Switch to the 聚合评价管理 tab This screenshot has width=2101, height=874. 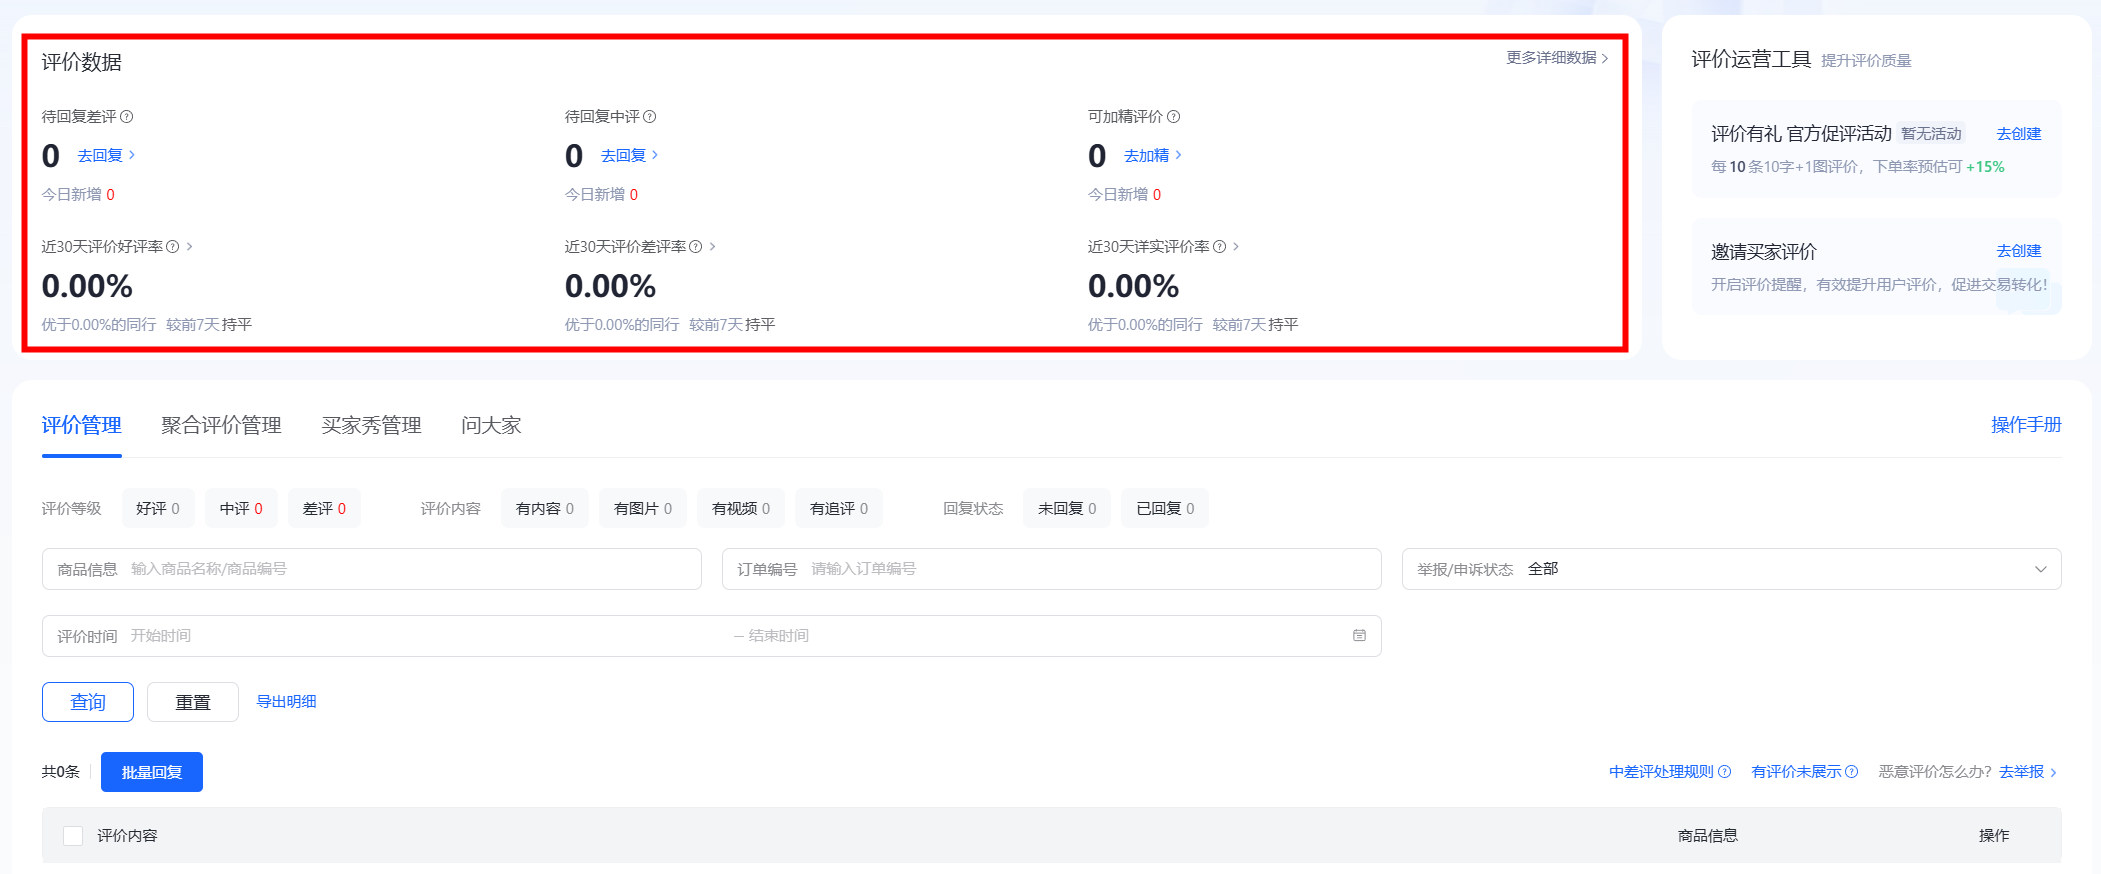point(221,426)
